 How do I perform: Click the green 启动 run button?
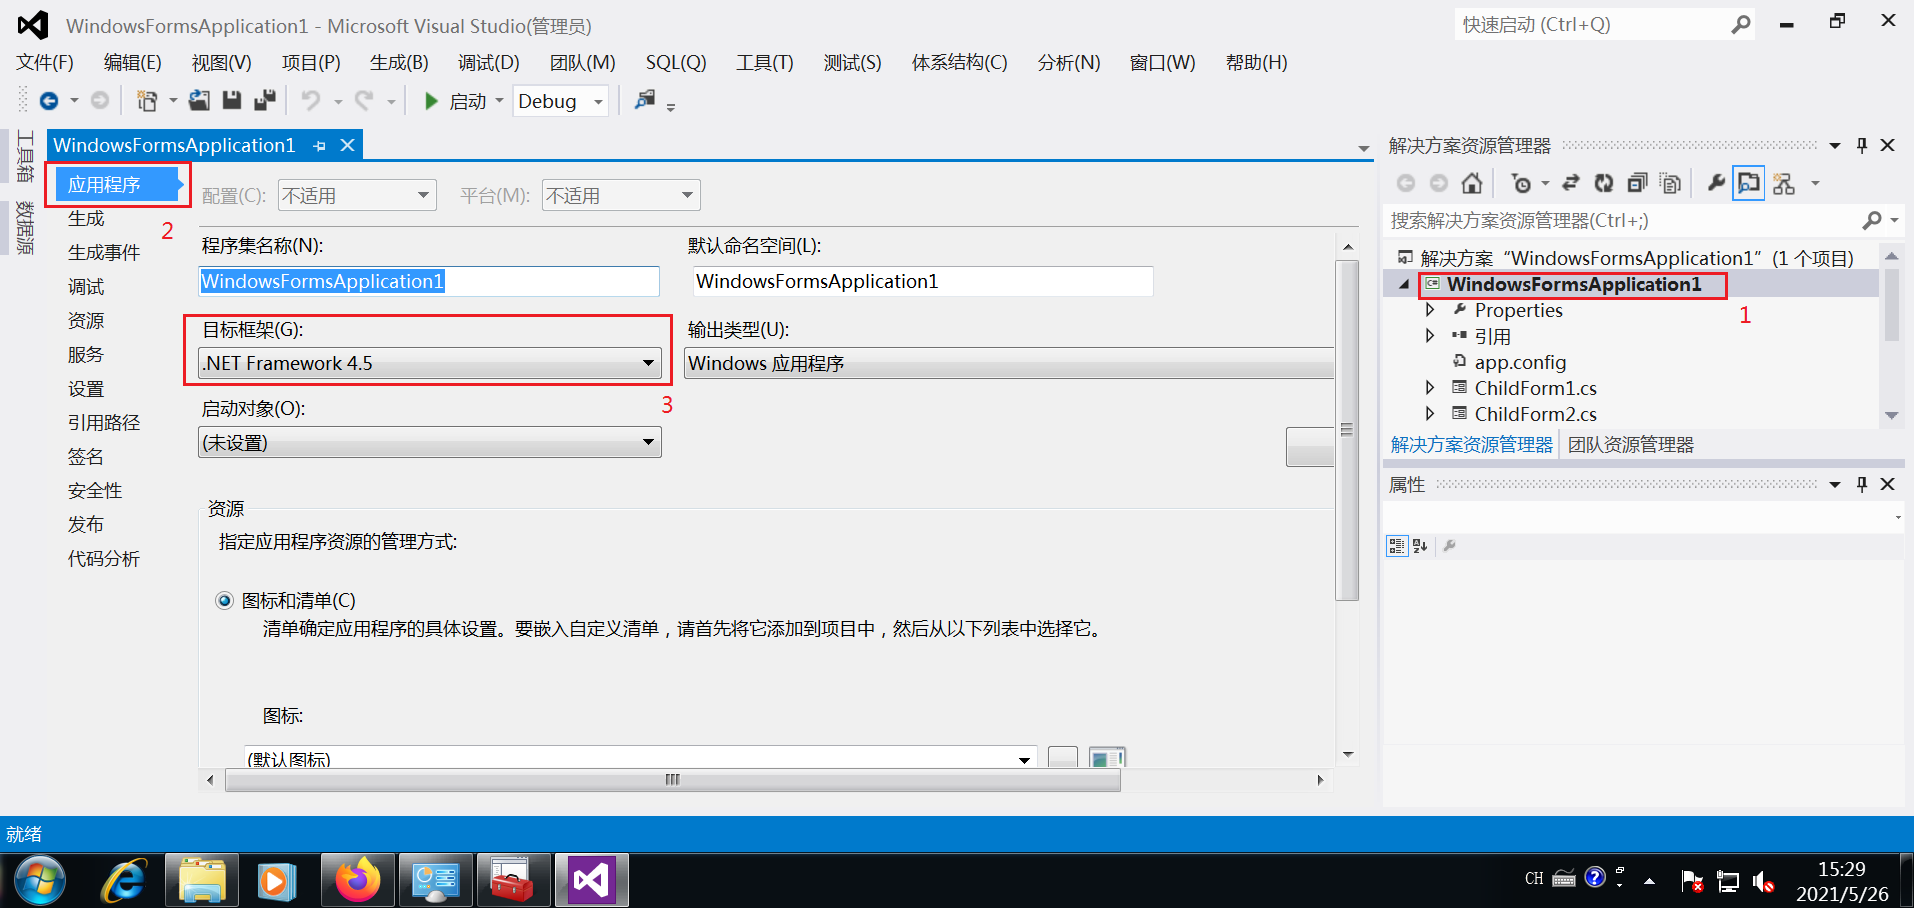[x=431, y=101]
